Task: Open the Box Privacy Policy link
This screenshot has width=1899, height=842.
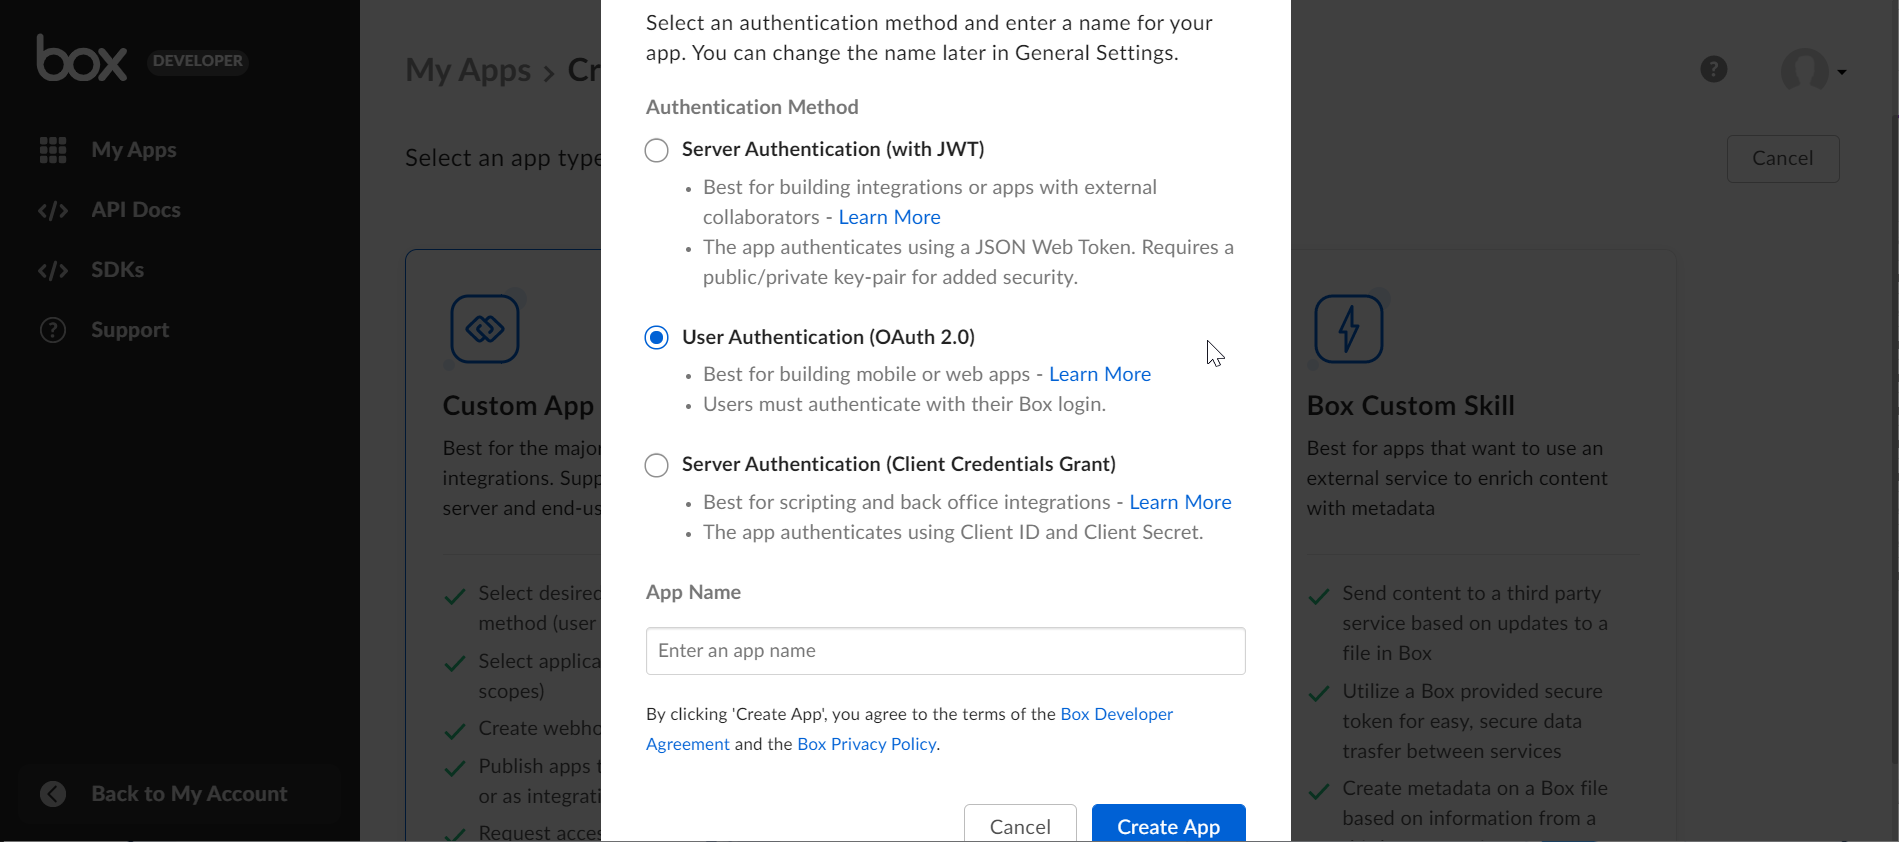Action: click(x=865, y=744)
